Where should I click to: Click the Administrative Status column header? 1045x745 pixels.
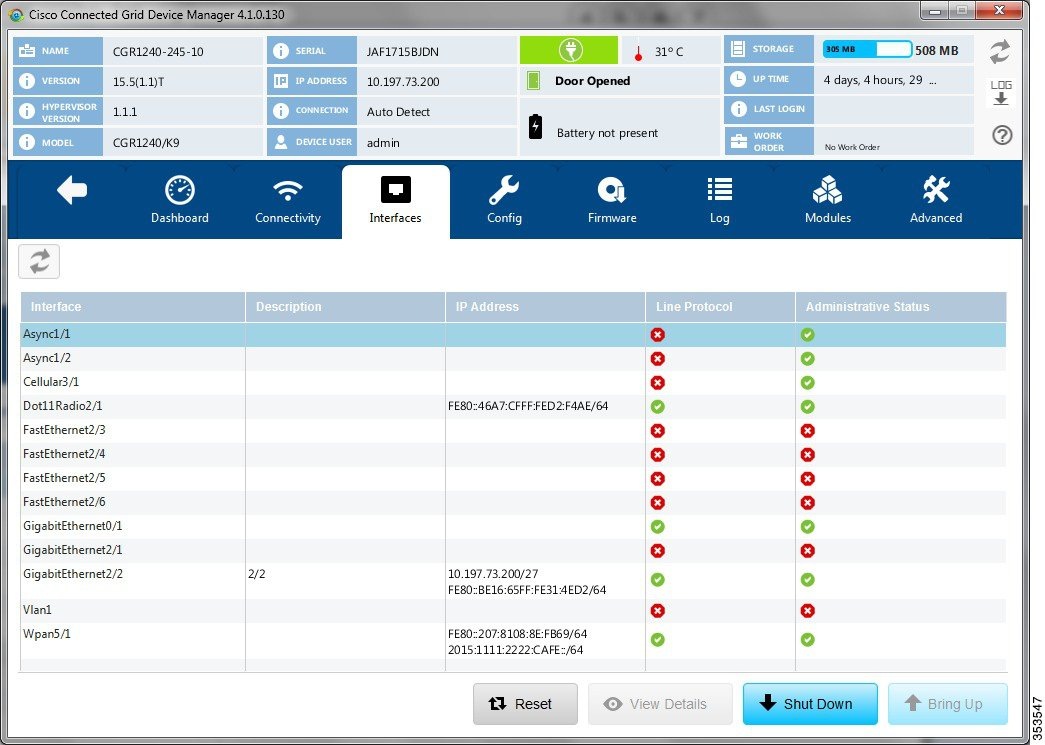pos(901,307)
